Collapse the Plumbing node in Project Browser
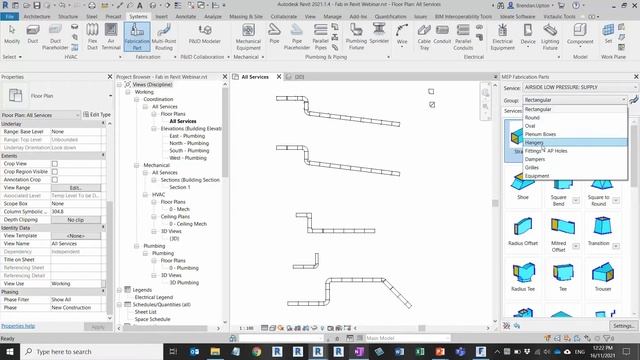 click(x=137, y=246)
